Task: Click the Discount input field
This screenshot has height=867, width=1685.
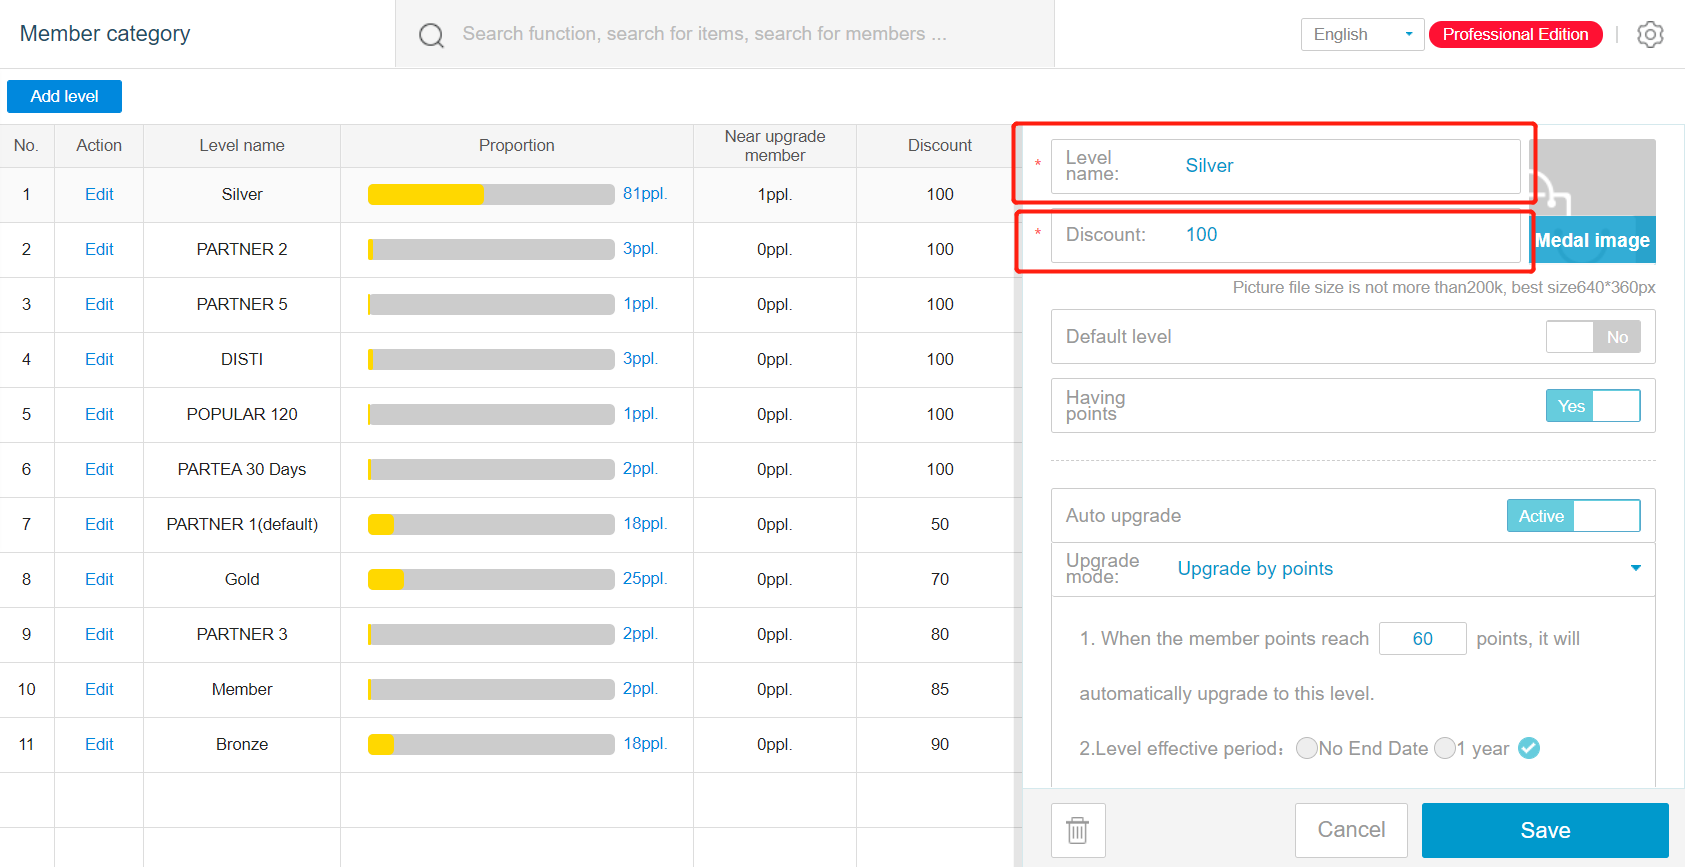Action: pyautogui.click(x=1286, y=235)
